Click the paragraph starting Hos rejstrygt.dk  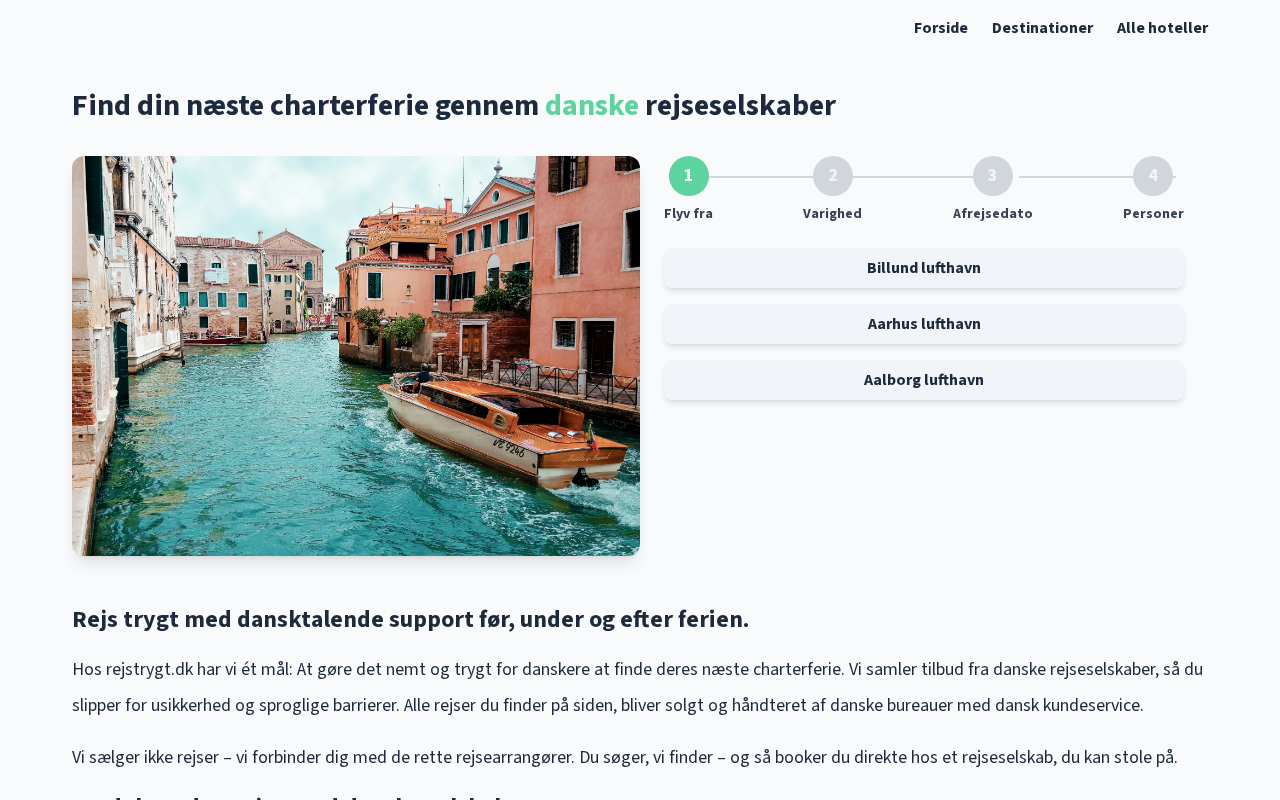click(637, 687)
